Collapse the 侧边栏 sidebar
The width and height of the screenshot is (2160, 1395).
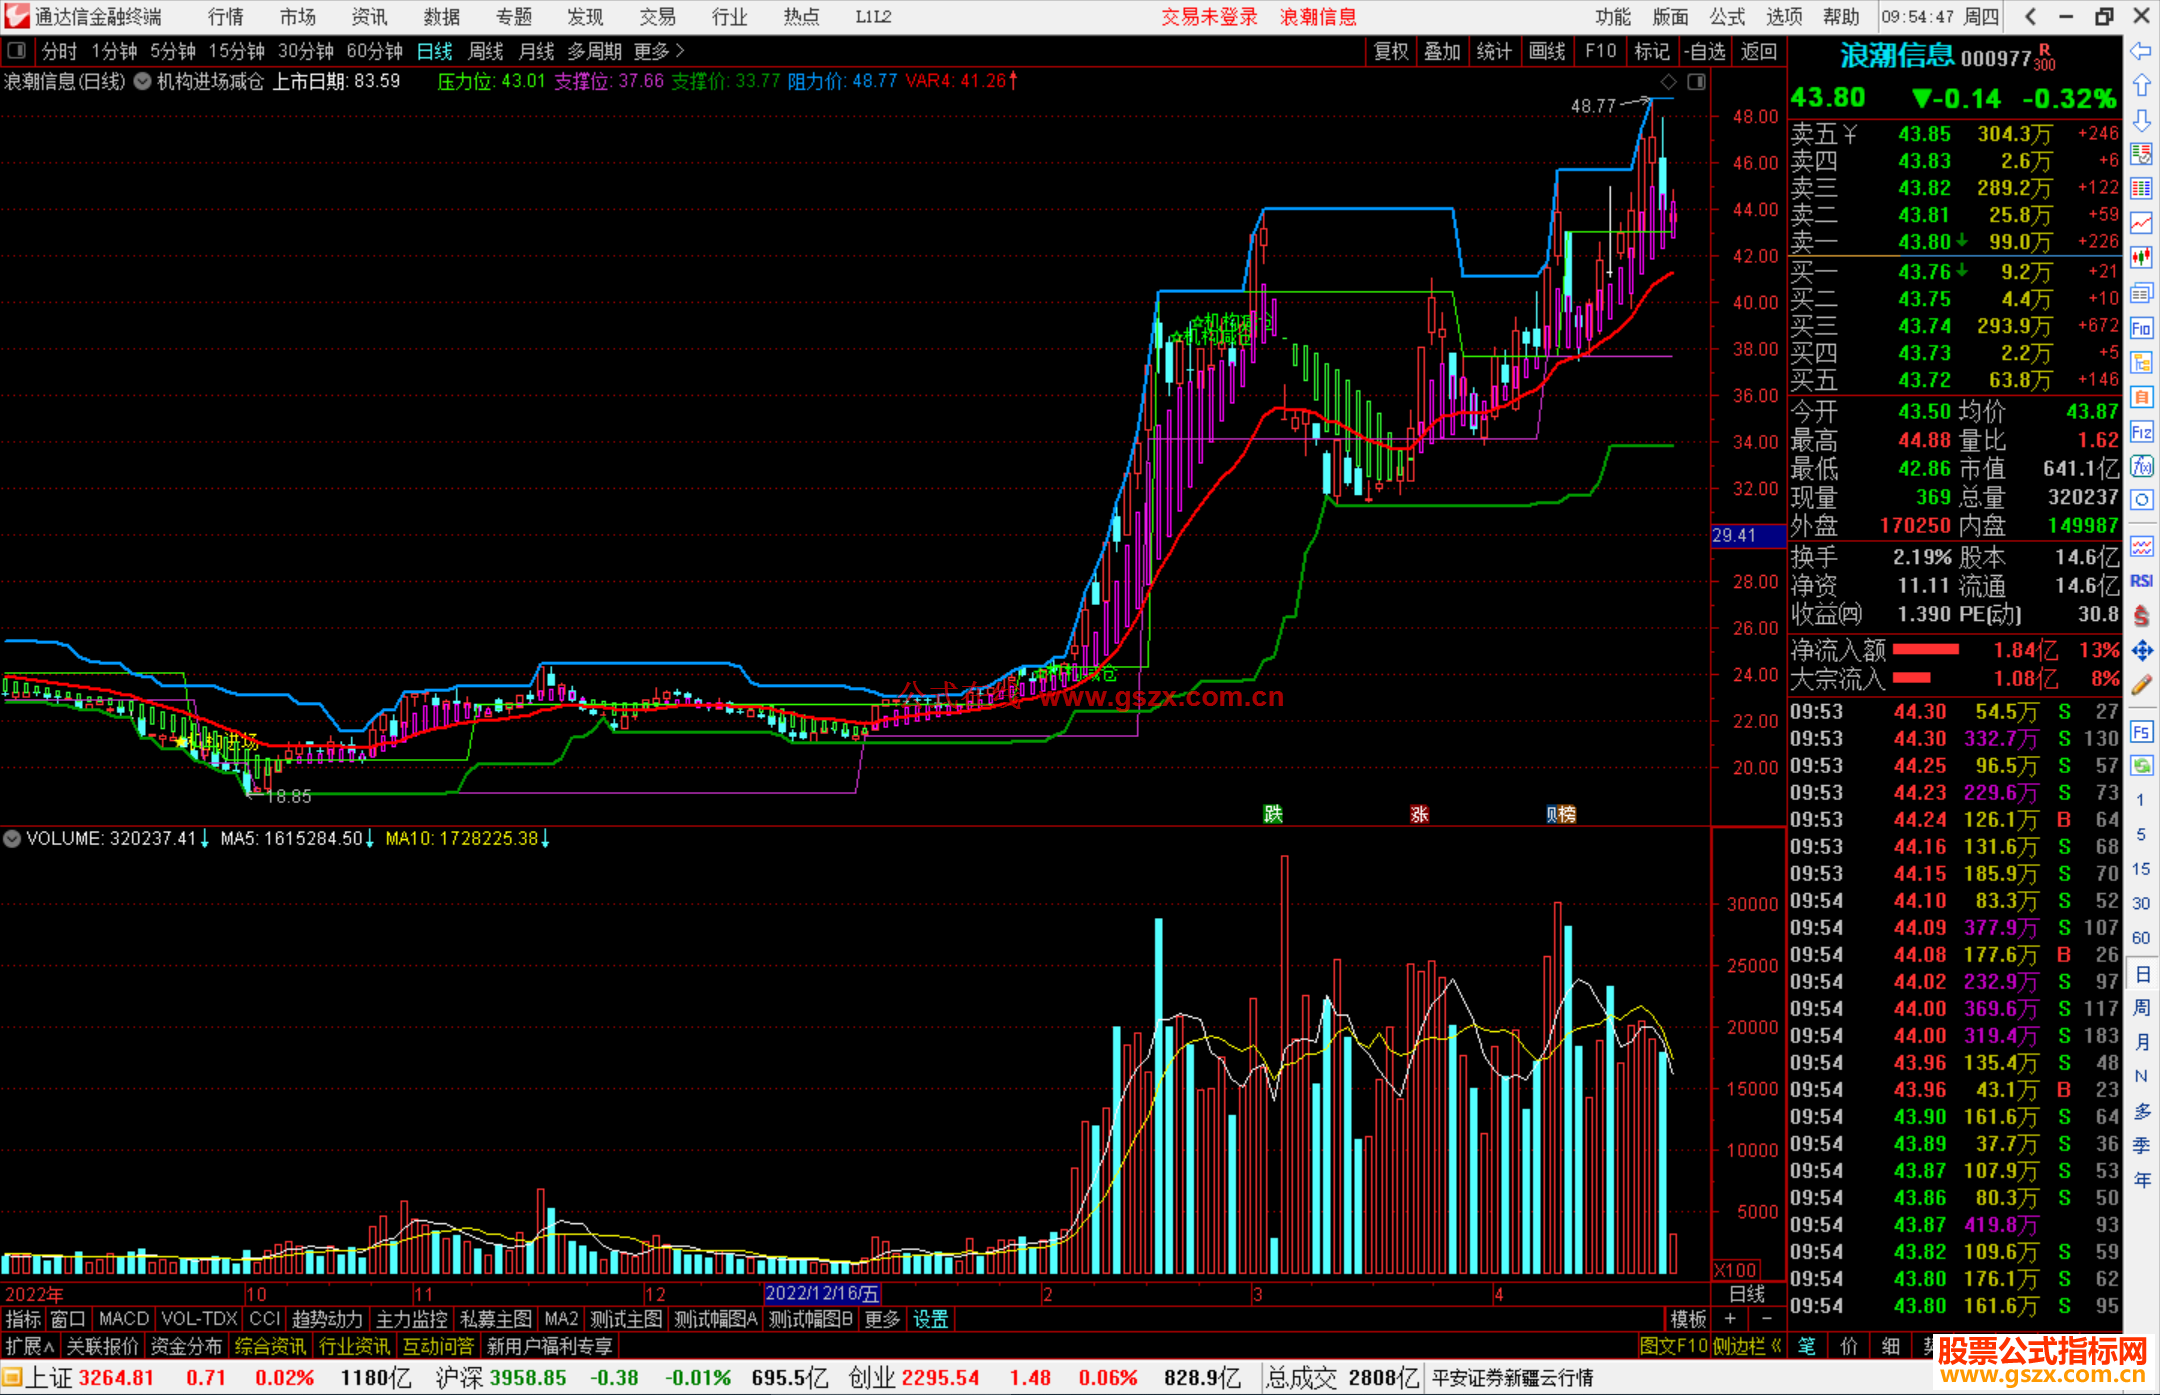coord(1747,1346)
